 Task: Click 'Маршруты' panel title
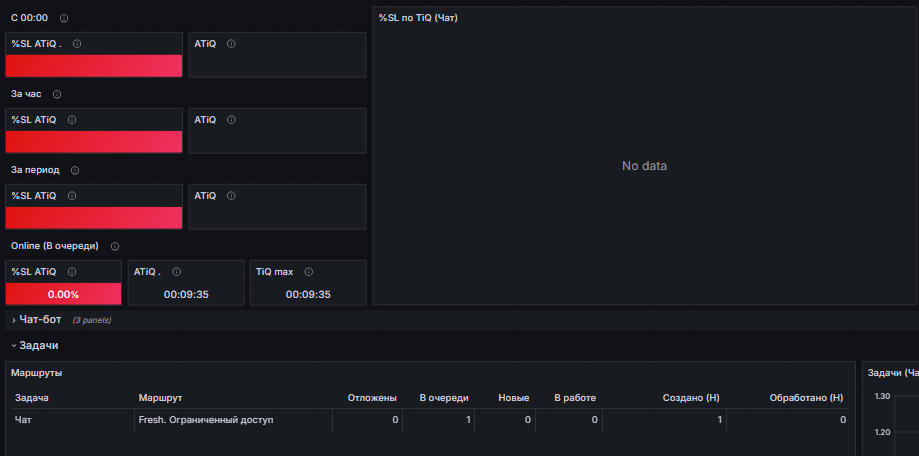pyautogui.click(x=36, y=373)
